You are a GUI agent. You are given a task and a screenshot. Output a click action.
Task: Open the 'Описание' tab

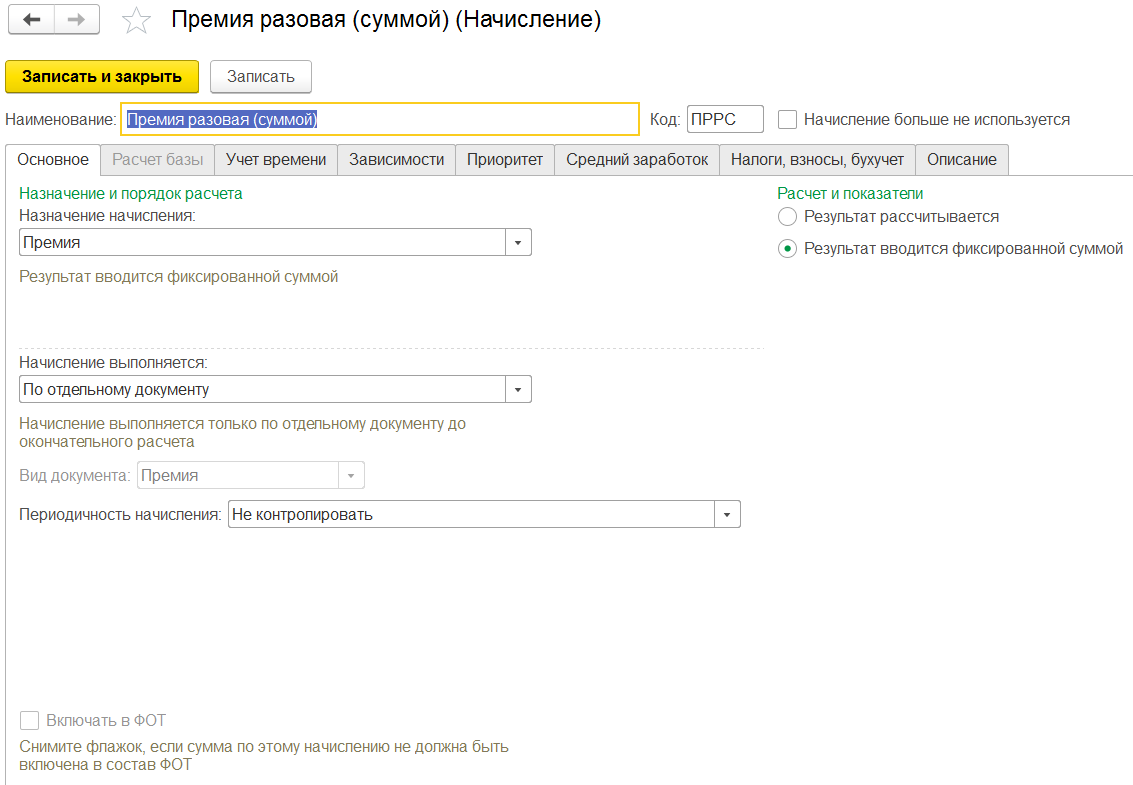tap(961, 159)
